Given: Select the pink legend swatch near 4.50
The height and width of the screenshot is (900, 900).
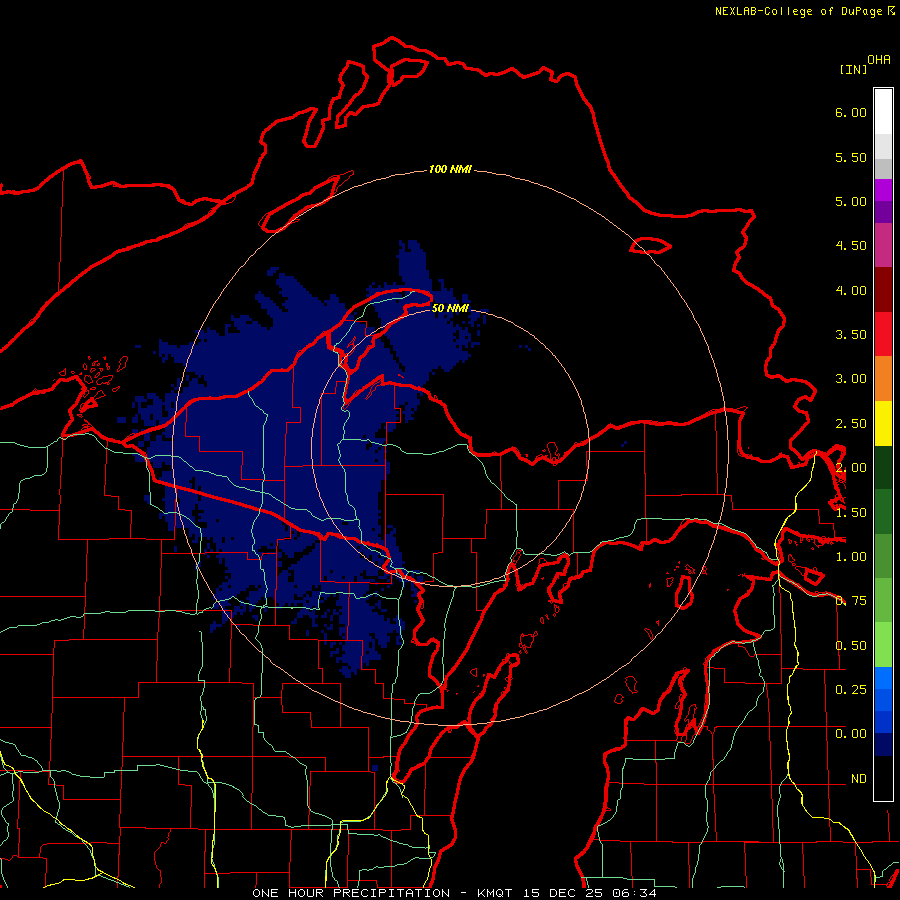Looking at the screenshot, I should pos(883,245).
